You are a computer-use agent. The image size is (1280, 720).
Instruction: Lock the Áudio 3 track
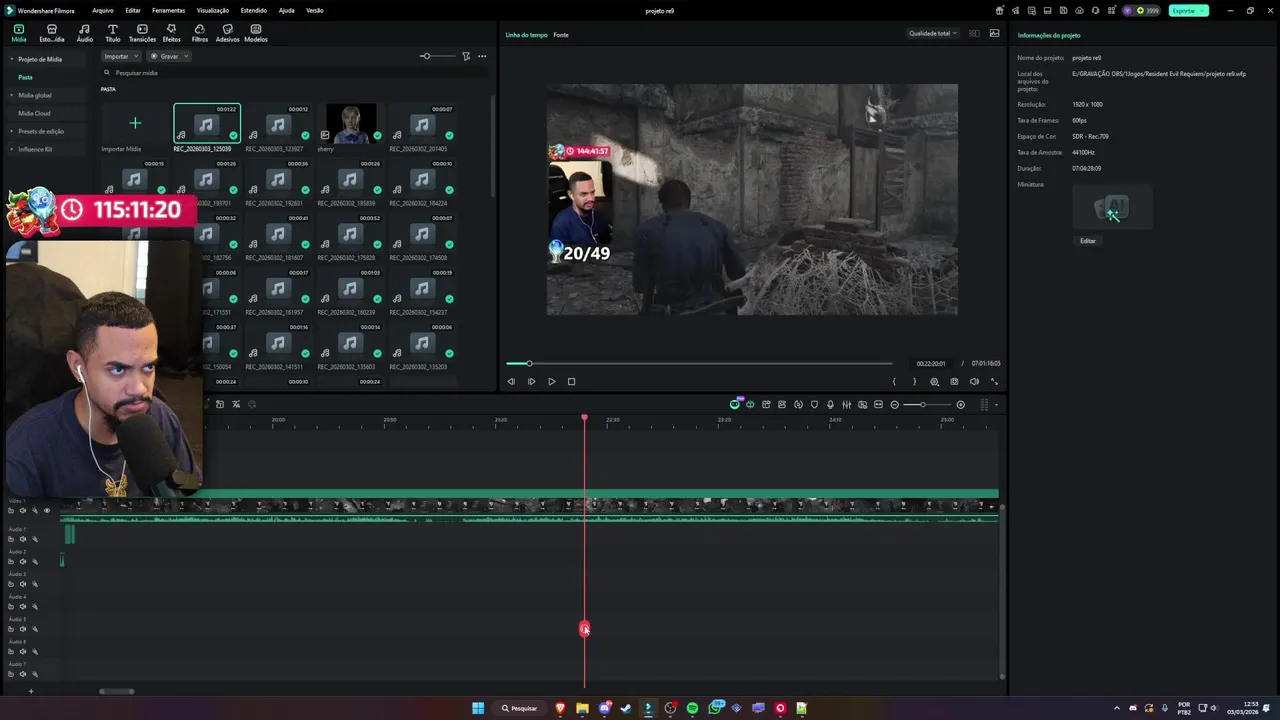[11, 584]
